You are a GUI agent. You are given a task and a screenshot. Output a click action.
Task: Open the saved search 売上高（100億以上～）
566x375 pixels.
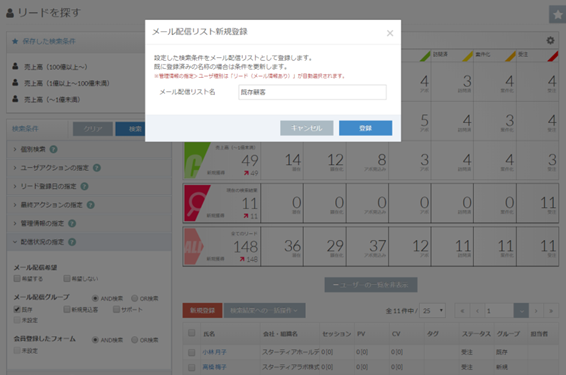(56, 67)
